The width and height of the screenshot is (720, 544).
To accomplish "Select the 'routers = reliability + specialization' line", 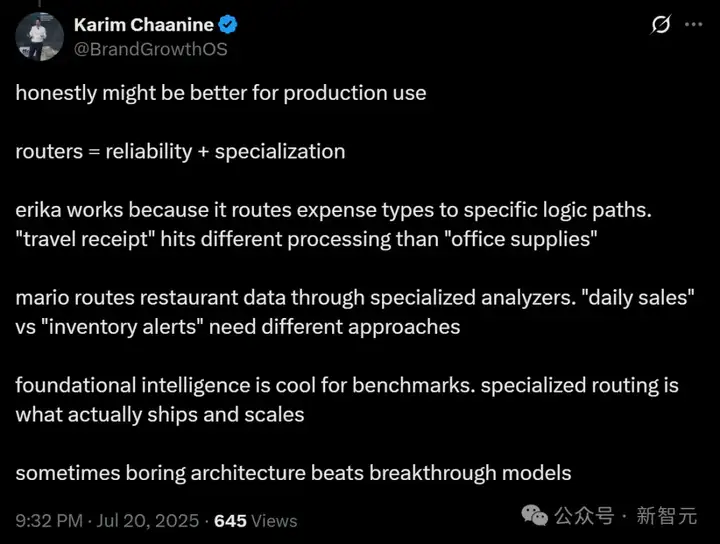I will pyautogui.click(x=180, y=151).
